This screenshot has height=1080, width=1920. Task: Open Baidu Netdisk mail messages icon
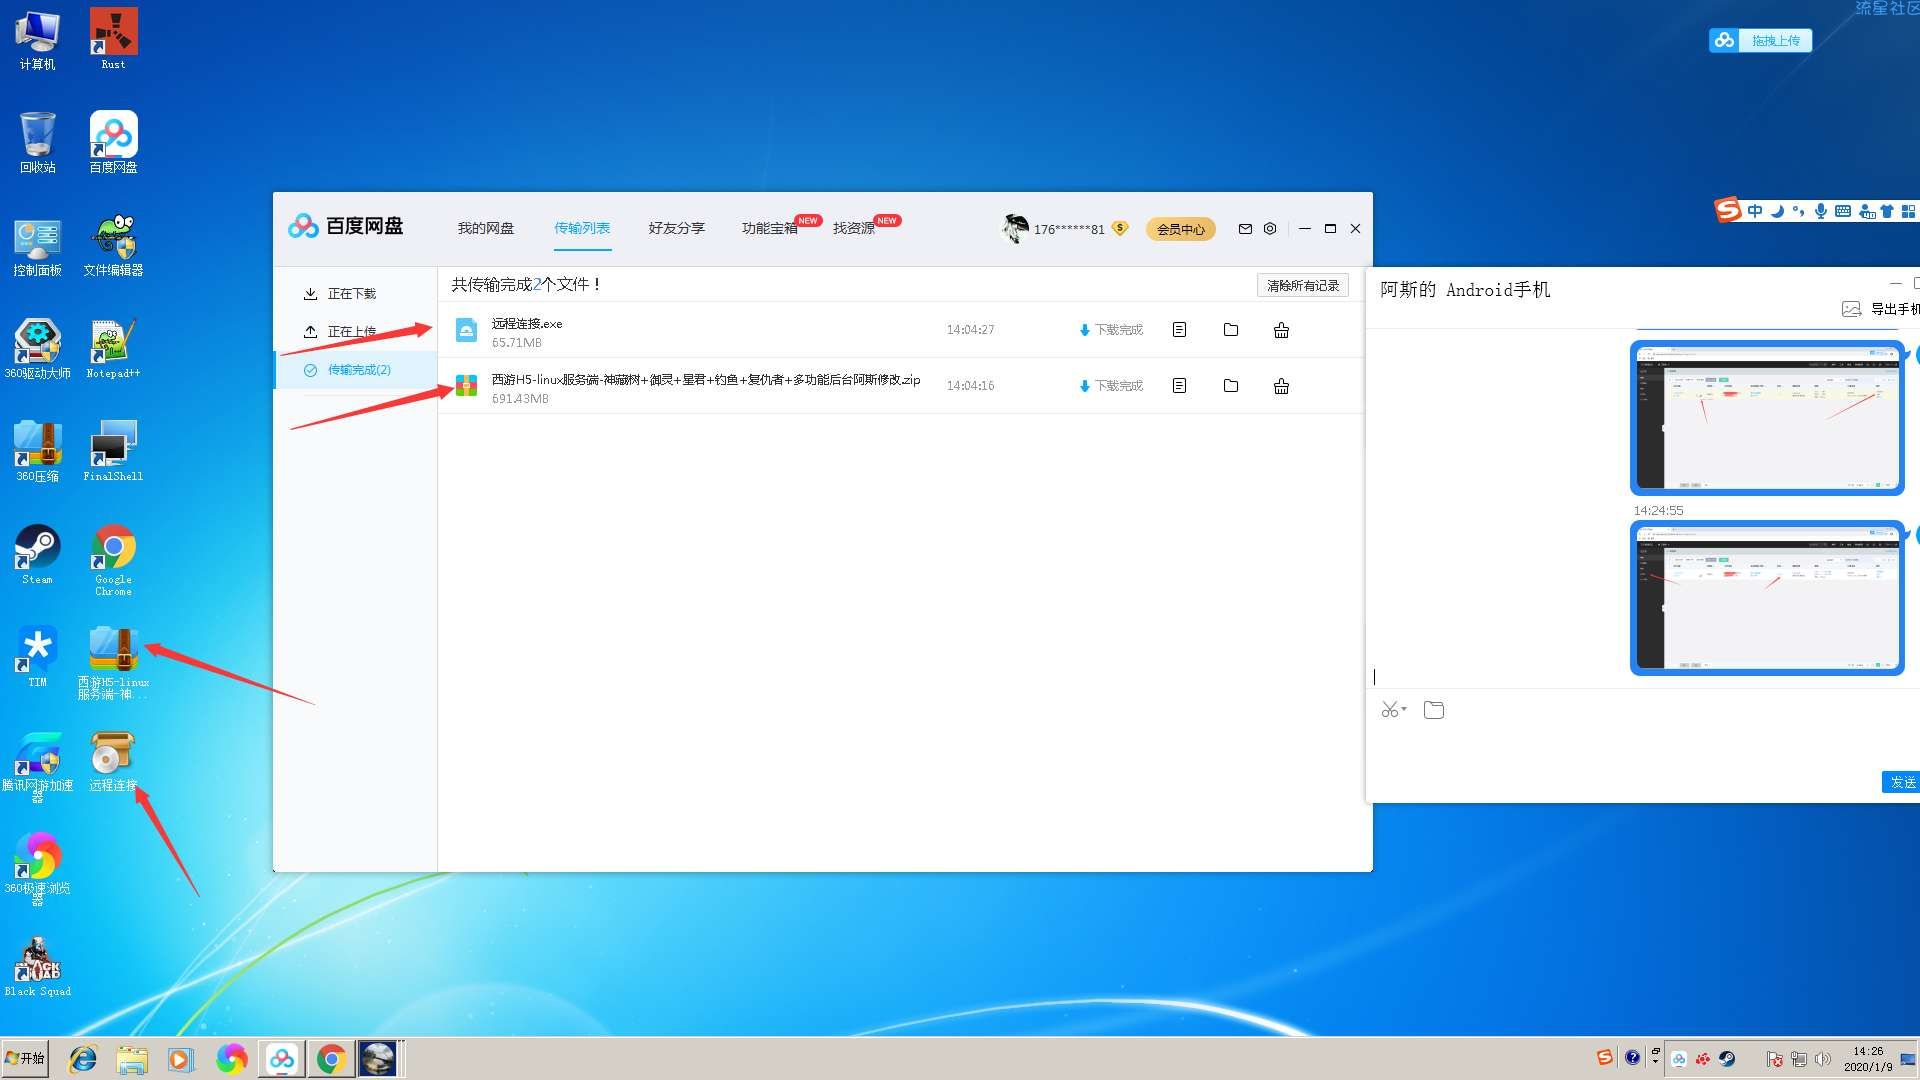1245,229
